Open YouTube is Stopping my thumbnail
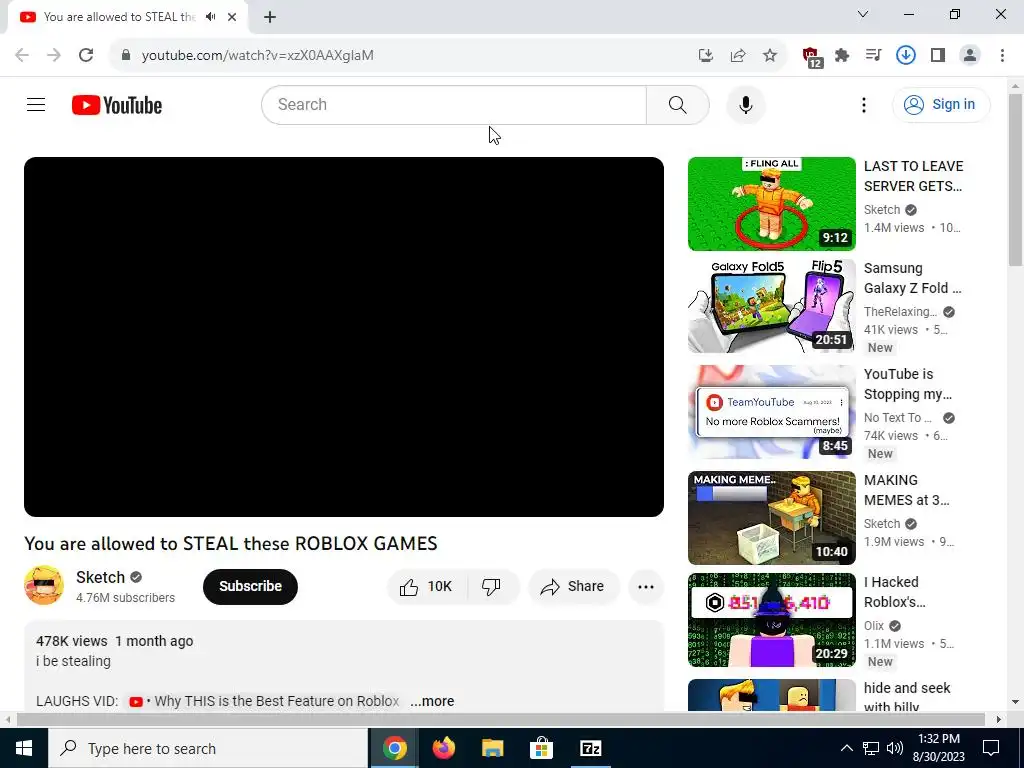The width and height of the screenshot is (1024, 768). coord(771,411)
